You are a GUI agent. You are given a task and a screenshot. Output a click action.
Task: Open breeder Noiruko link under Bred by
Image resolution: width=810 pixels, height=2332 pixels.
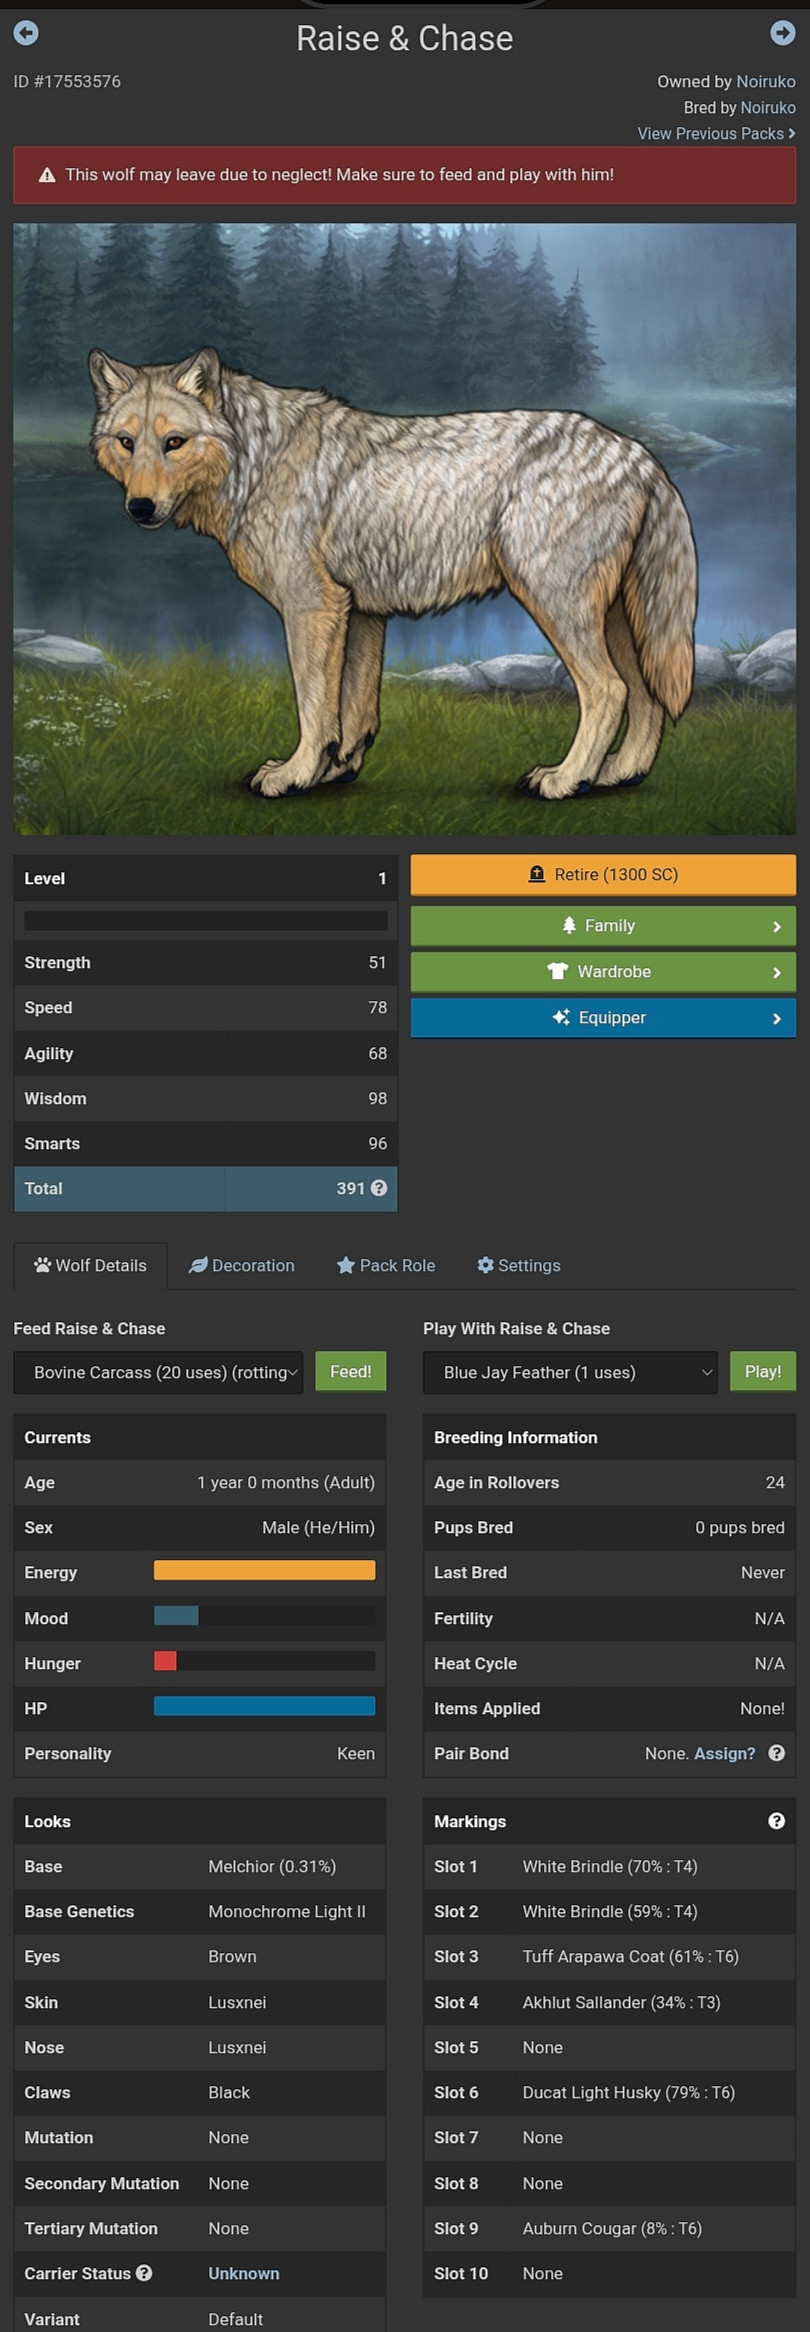click(768, 108)
